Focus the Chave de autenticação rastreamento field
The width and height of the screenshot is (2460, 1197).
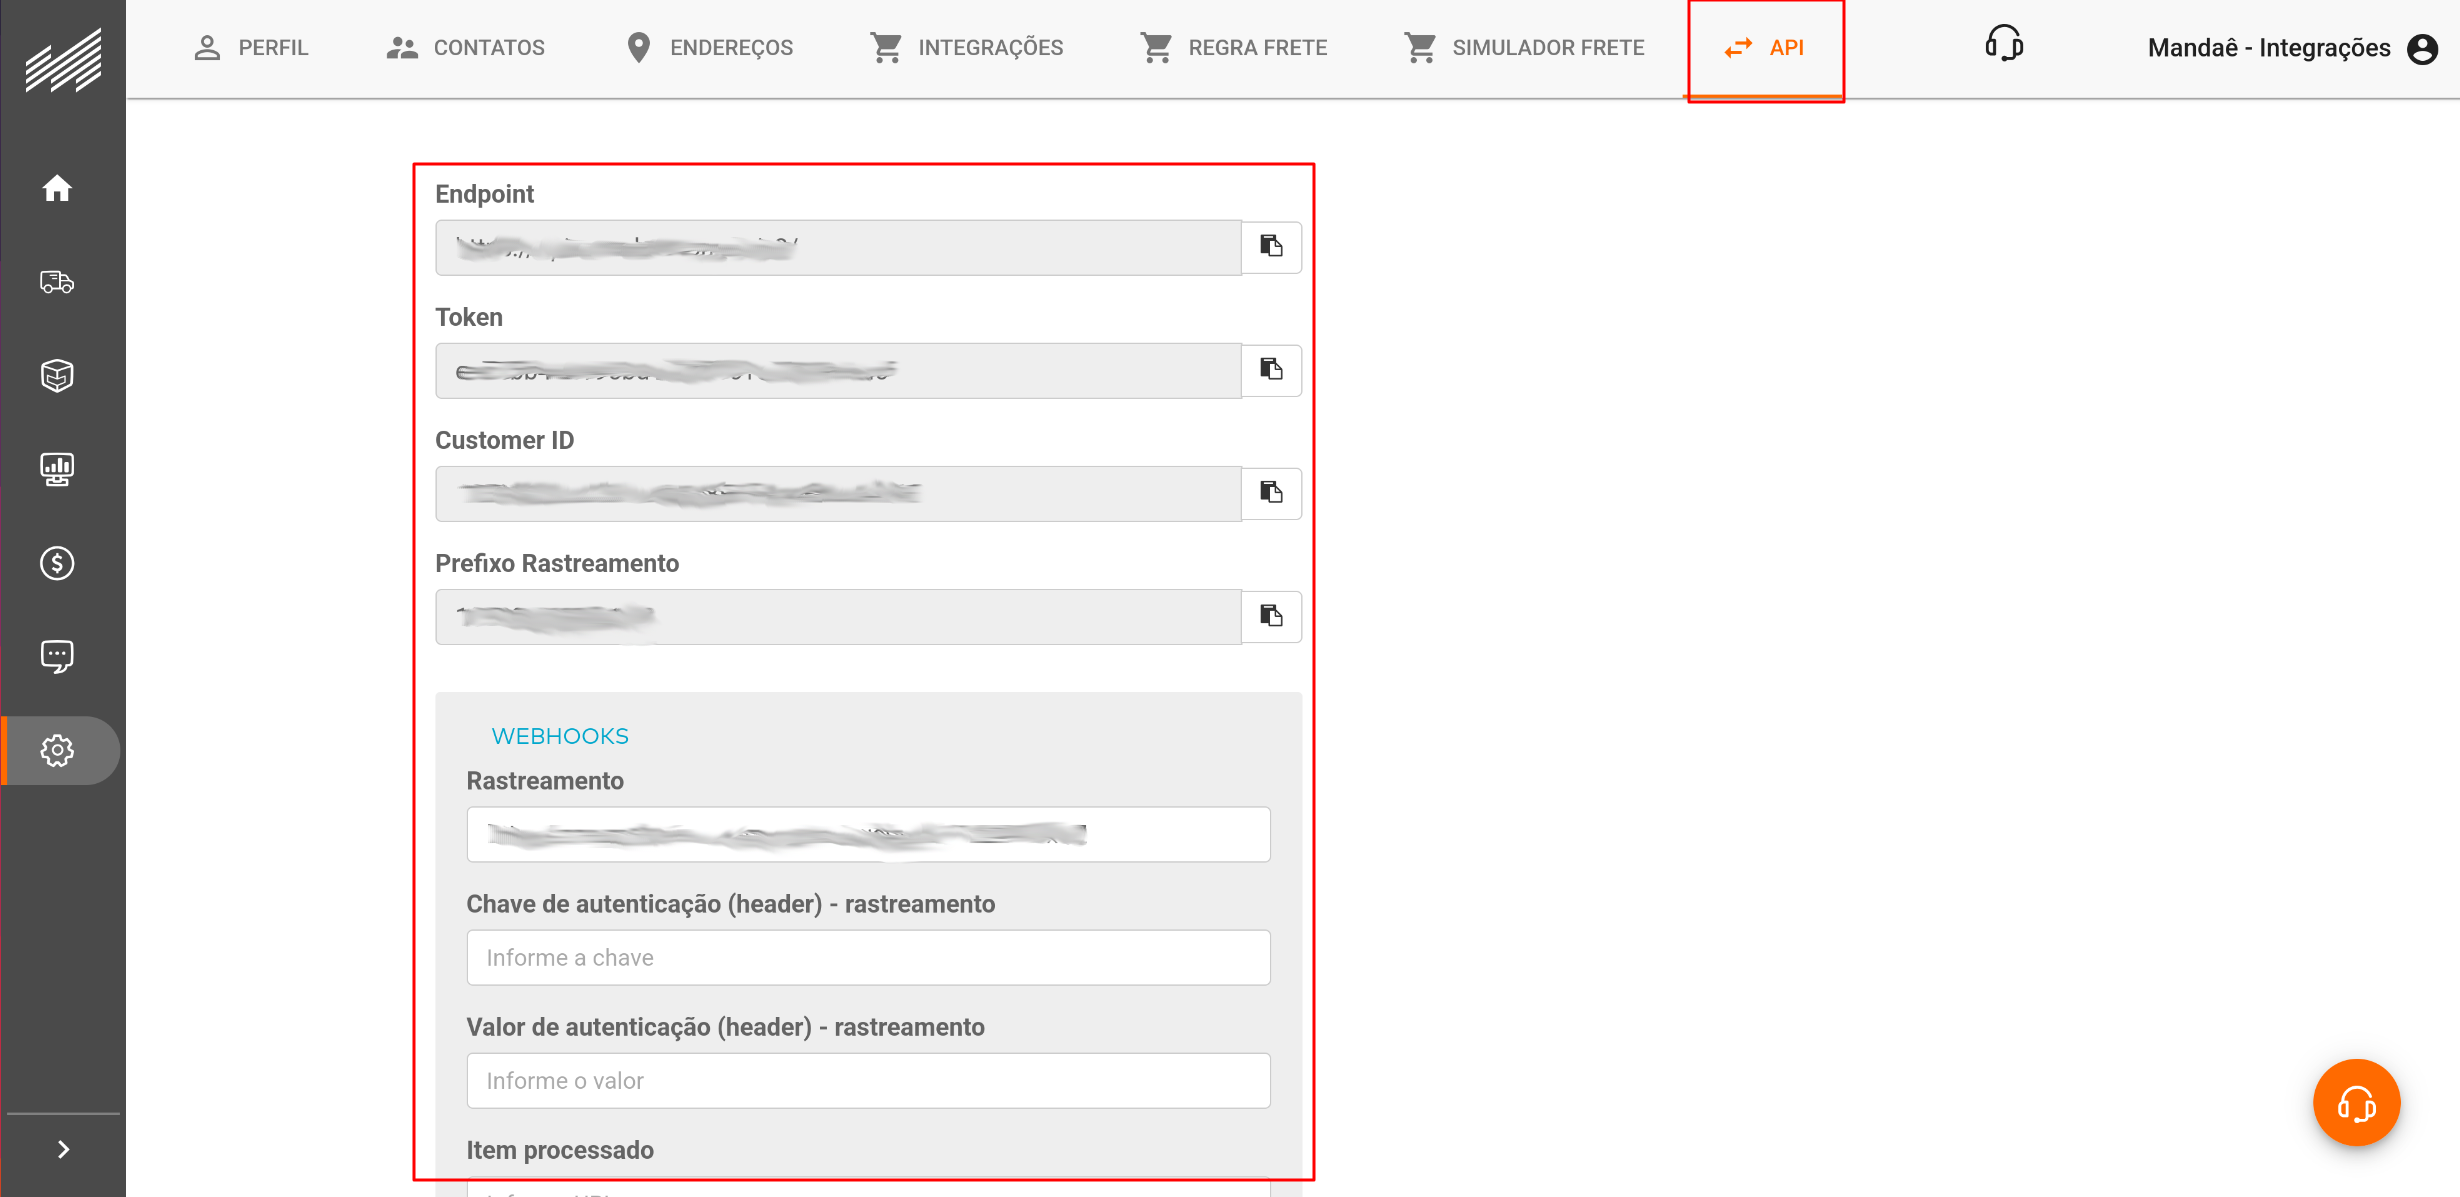click(x=868, y=958)
